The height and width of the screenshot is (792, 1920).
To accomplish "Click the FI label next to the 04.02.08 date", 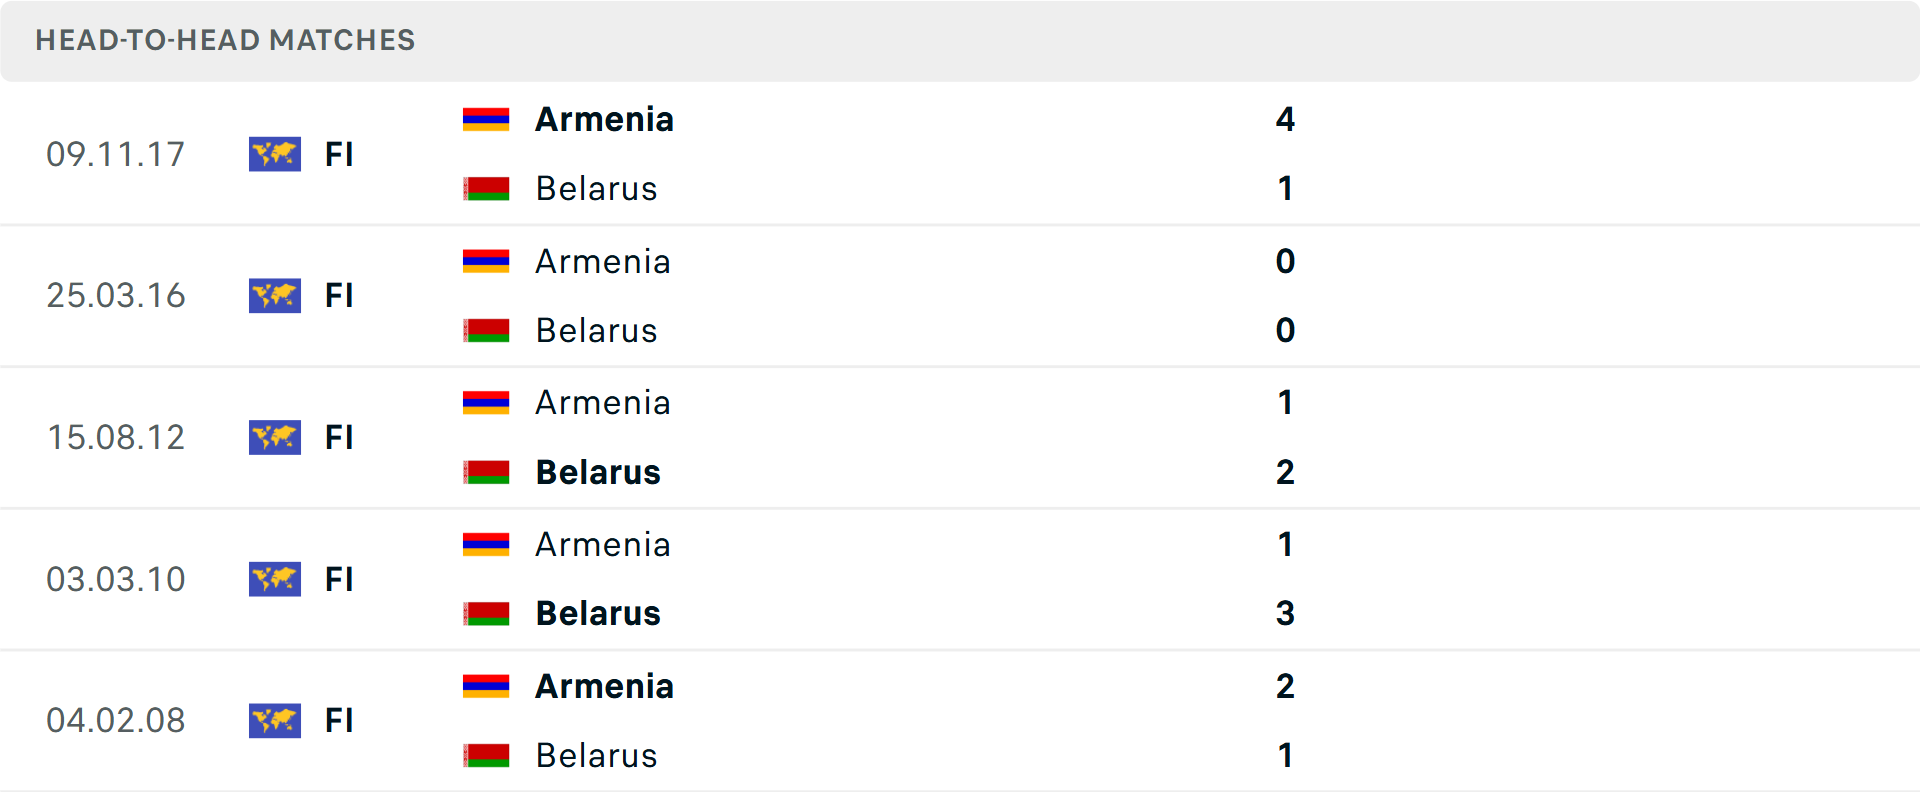I will tap(339, 720).
